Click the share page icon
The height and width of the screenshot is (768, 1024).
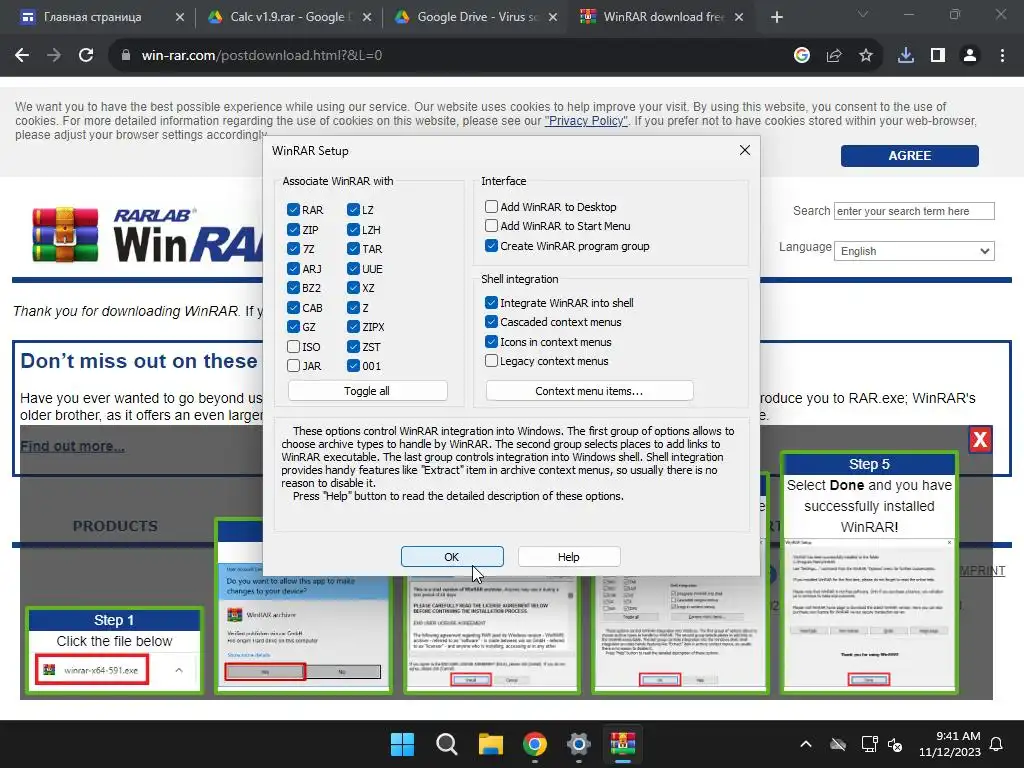pyautogui.click(x=834, y=56)
